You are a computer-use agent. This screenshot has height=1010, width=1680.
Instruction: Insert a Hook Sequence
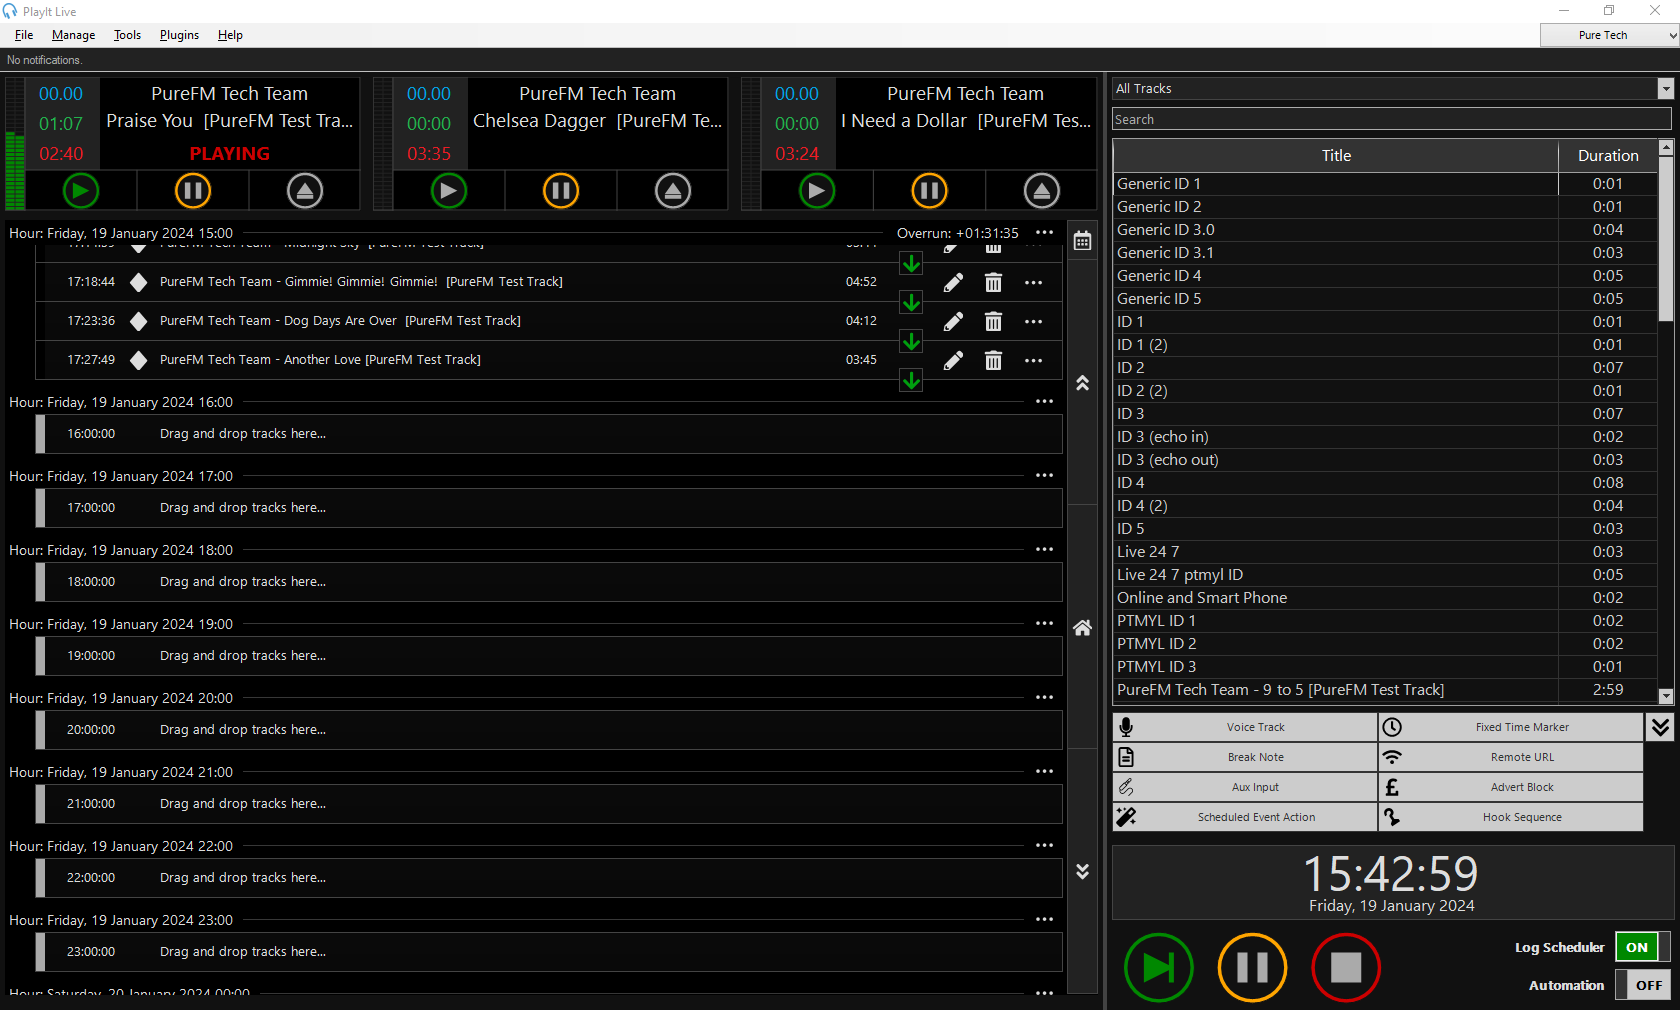(x=1511, y=817)
